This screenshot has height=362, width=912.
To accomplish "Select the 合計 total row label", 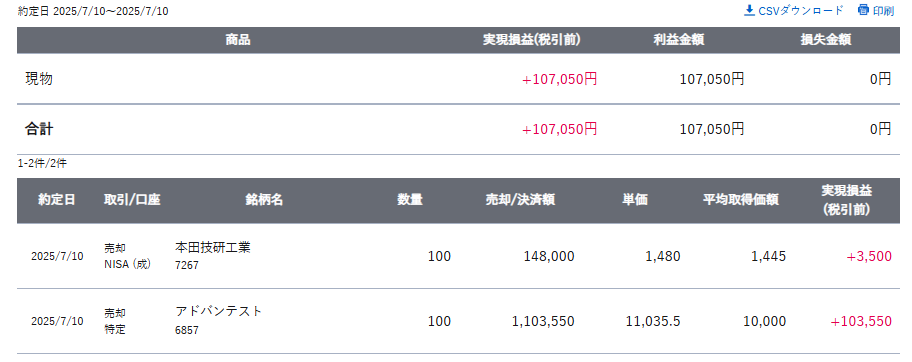I will point(39,129).
